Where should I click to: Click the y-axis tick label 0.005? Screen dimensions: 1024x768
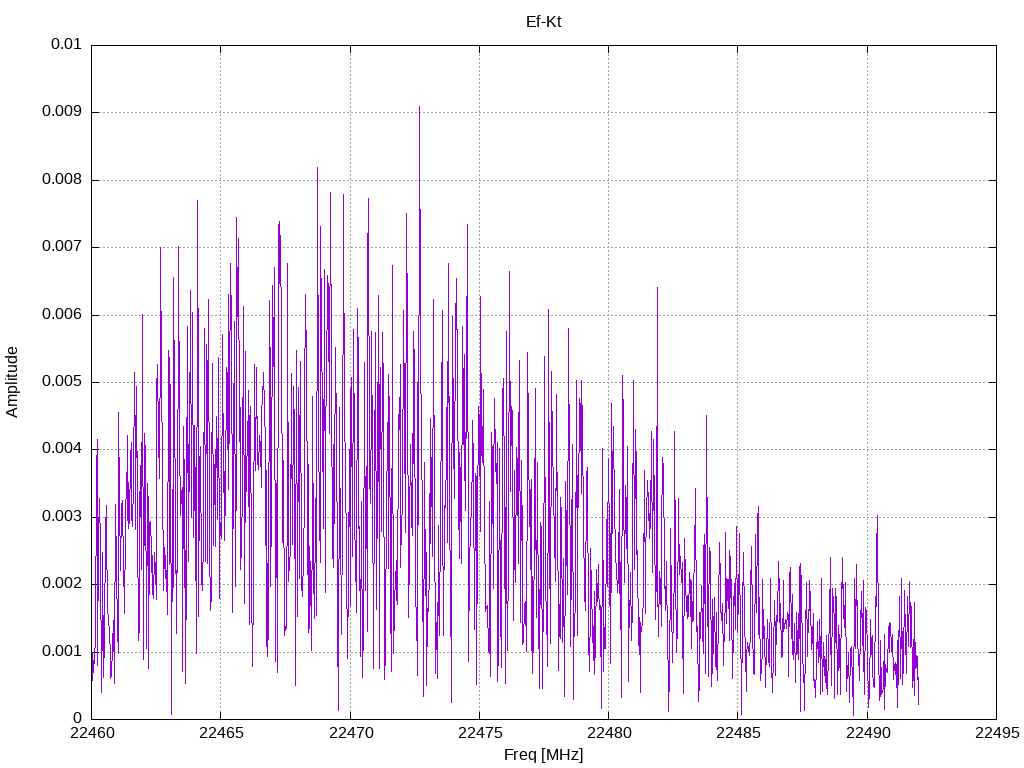62,382
